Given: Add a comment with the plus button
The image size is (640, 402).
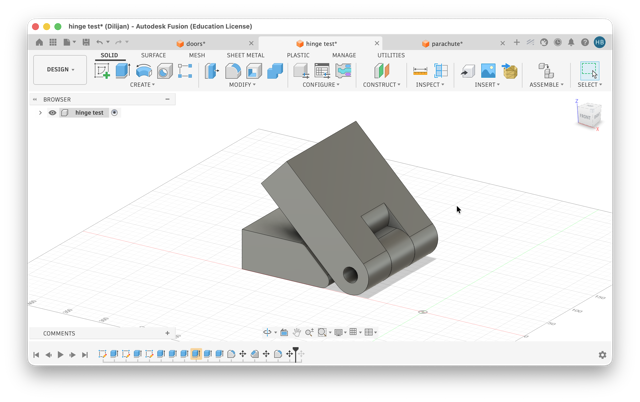Looking at the screenshot, I should 167,333.
